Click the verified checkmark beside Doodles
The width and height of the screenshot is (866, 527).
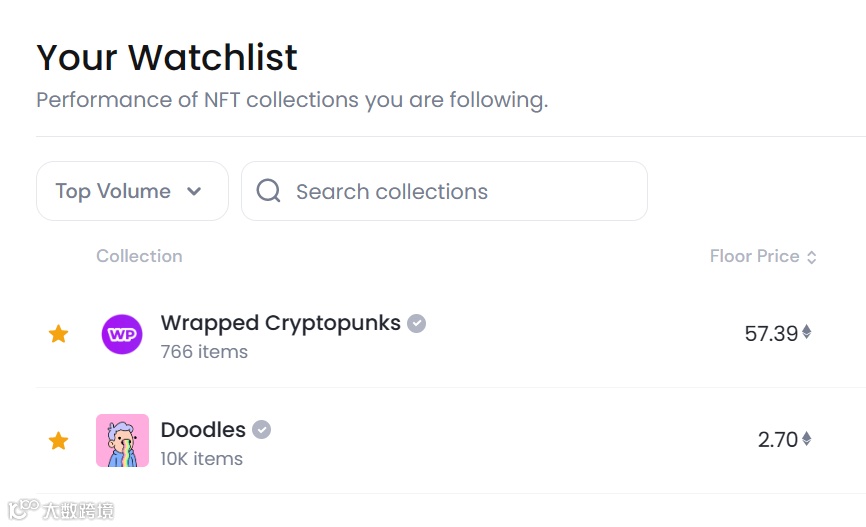pyautogui.click(x=261, y=430)
